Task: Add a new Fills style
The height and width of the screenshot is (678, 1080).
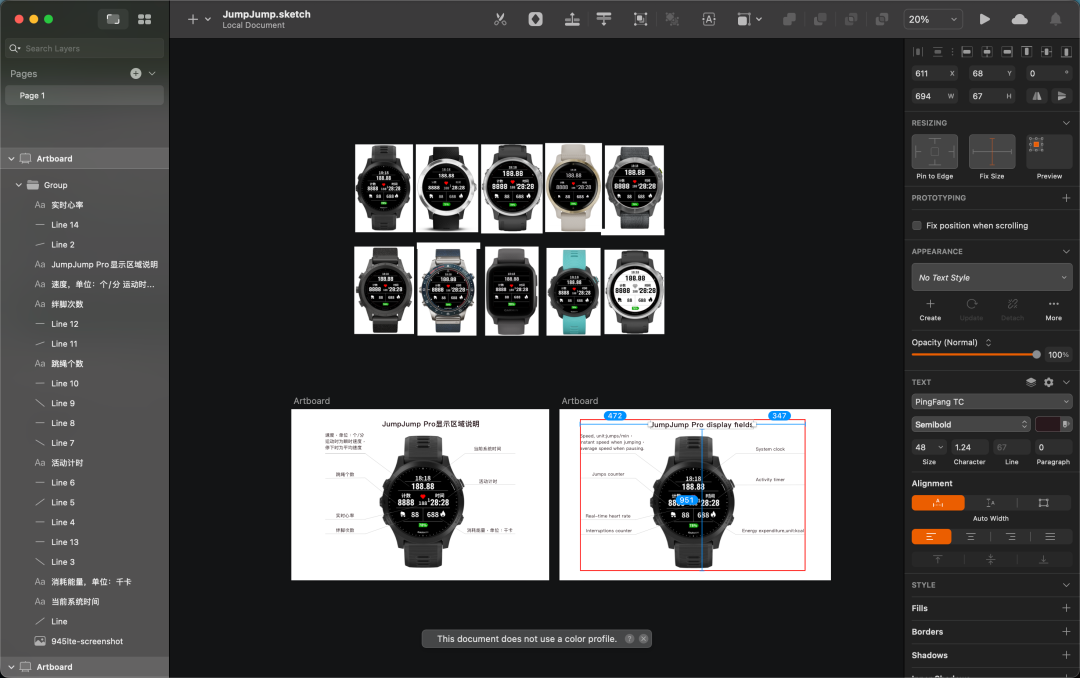Action: click(x=1066, y=608)
